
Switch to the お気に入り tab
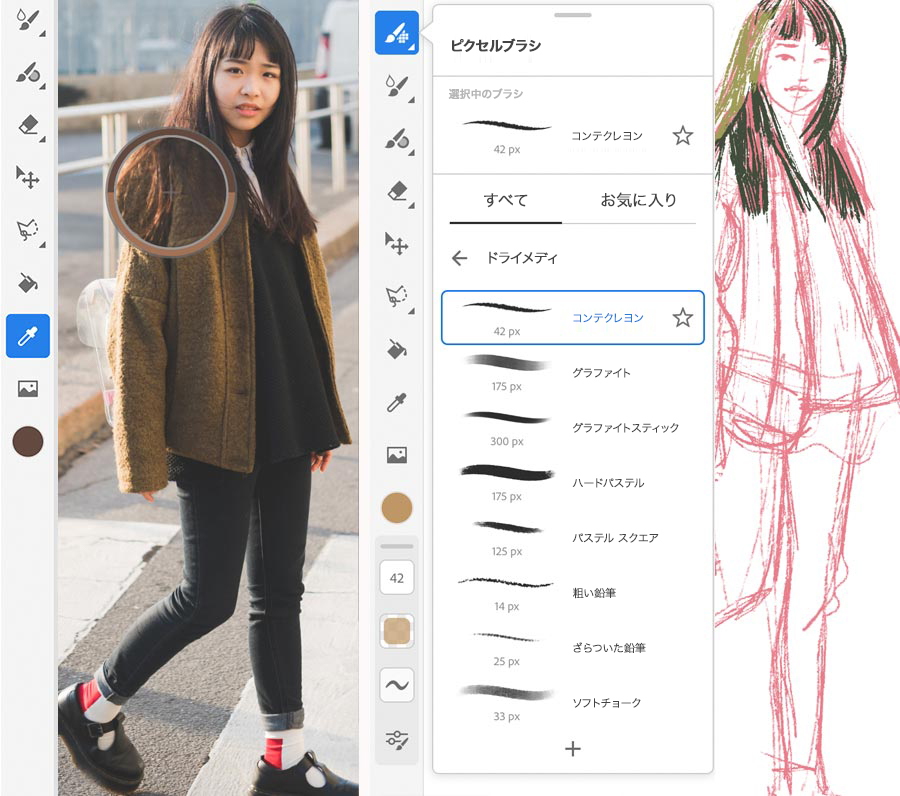638,200
